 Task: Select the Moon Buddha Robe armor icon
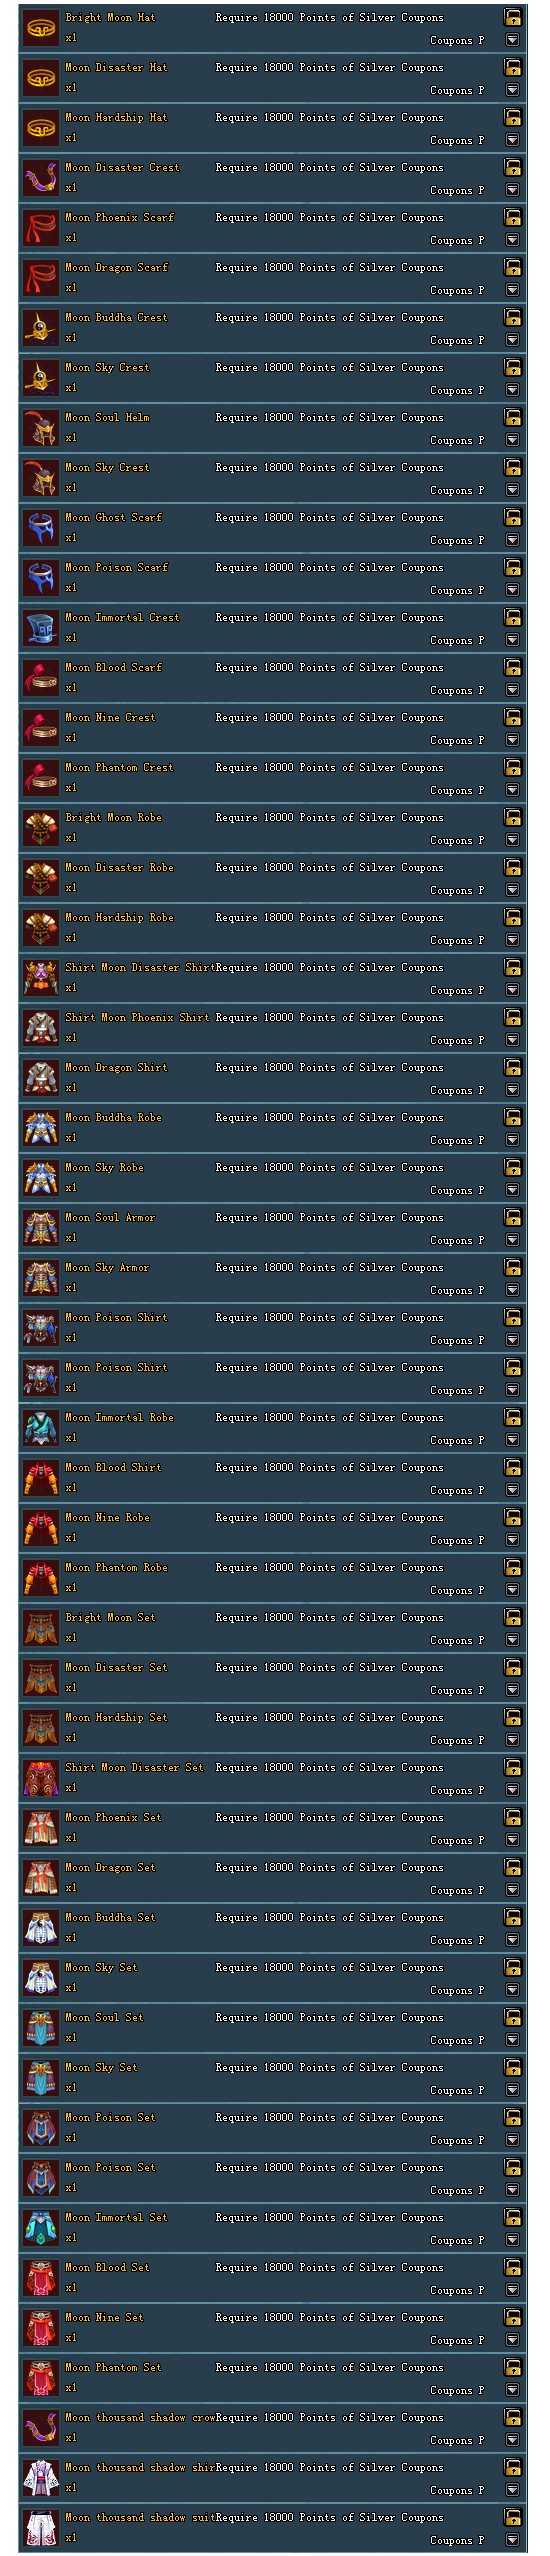[41, 1128]
